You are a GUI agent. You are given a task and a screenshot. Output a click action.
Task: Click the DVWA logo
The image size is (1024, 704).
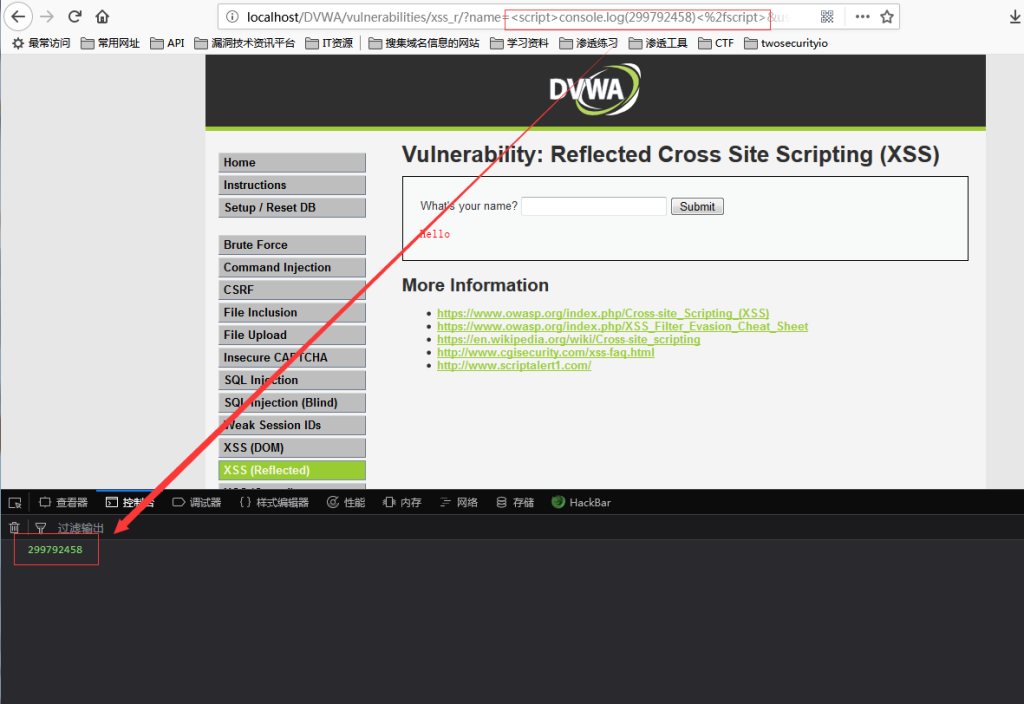[x=595, y=89]
